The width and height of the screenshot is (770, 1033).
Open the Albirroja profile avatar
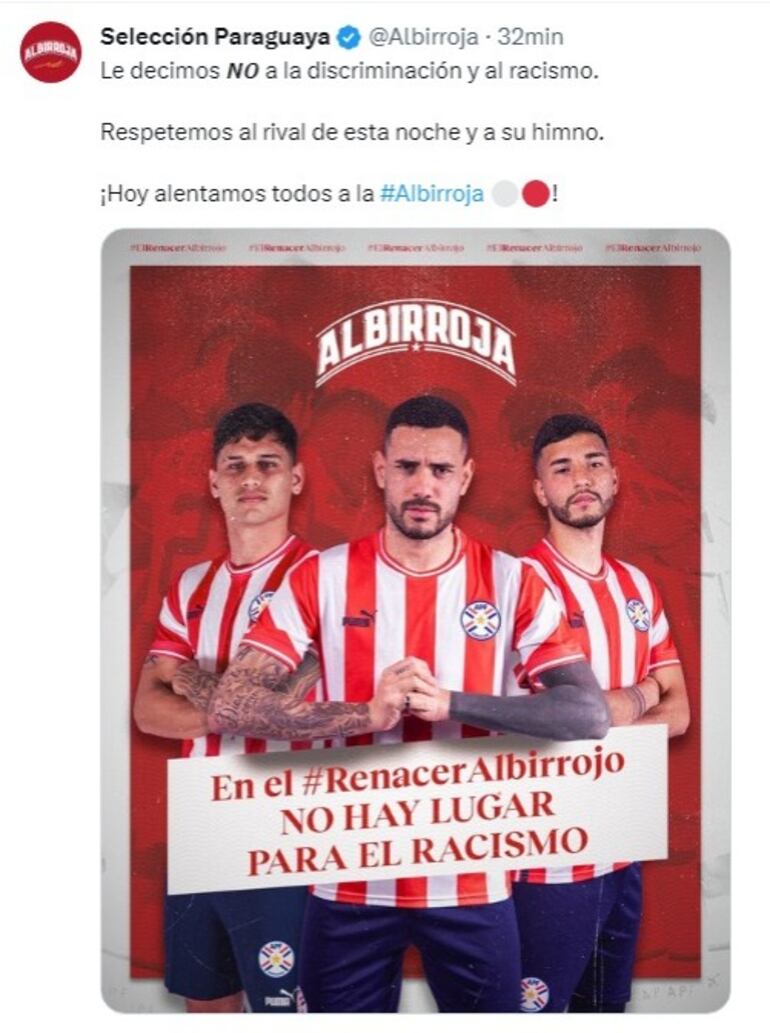51,51
